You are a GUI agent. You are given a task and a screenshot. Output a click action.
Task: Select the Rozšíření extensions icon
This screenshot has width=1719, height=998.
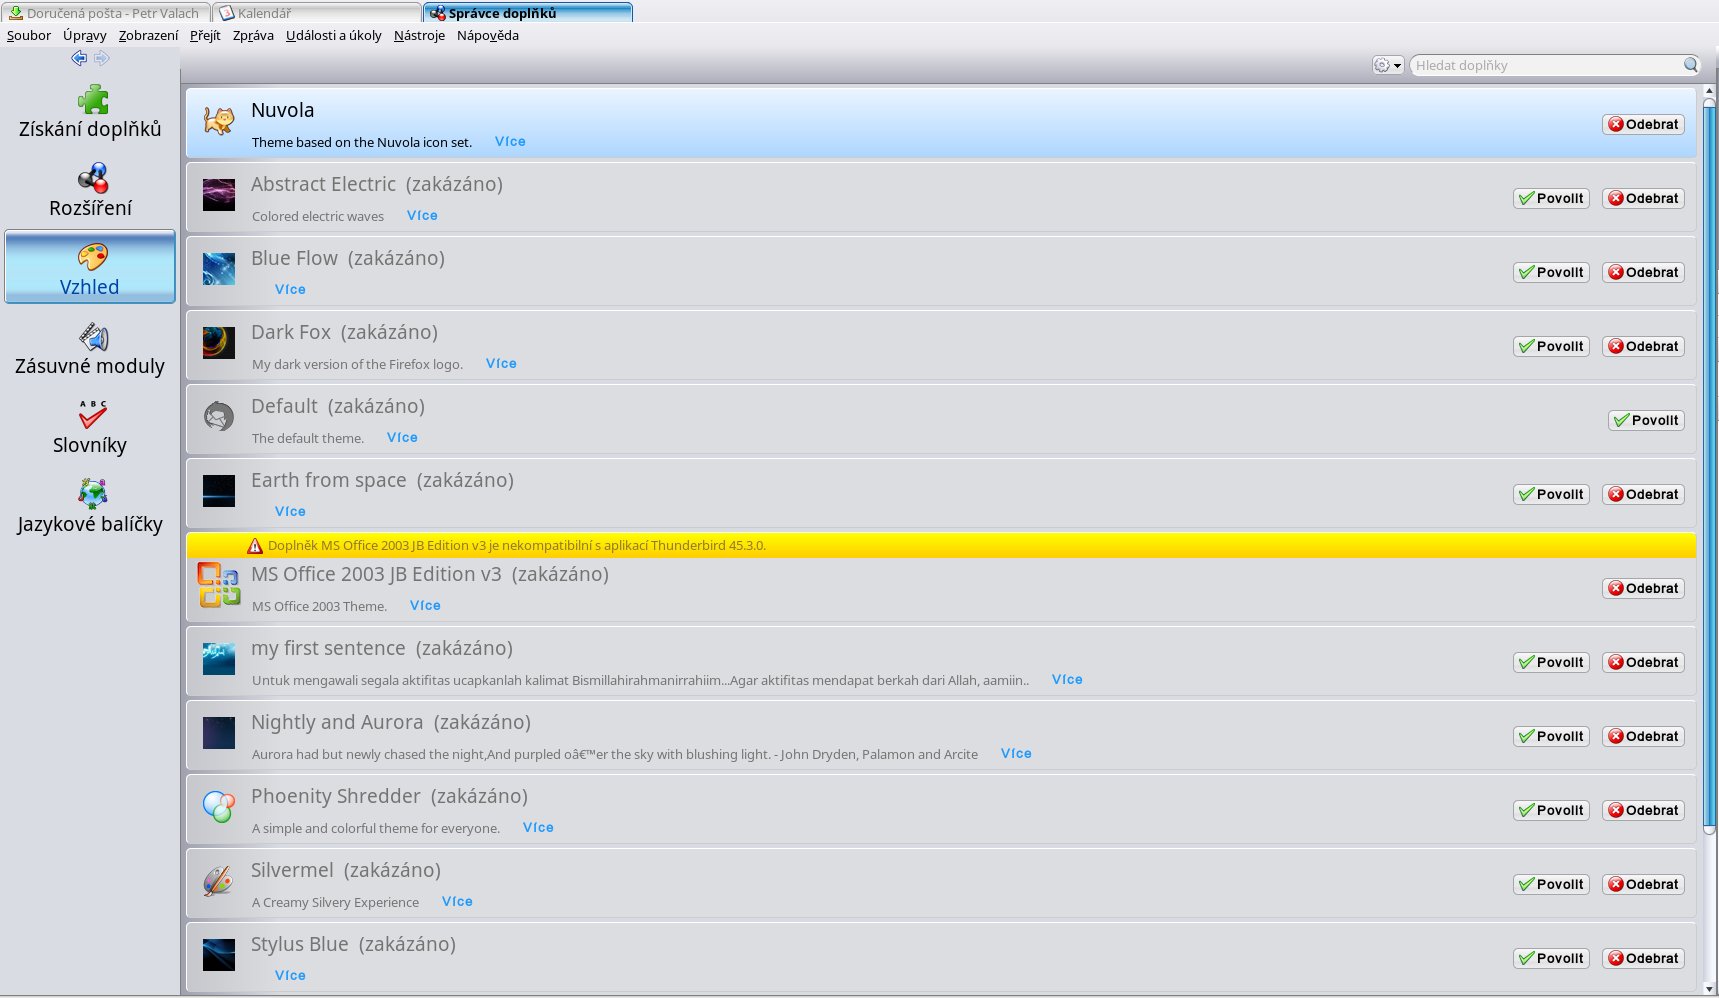click(x=92, y=178)
